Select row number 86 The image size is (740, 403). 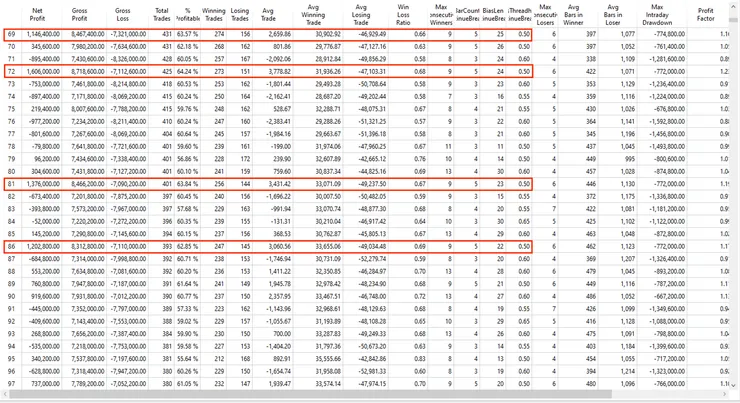pos(11,246)
